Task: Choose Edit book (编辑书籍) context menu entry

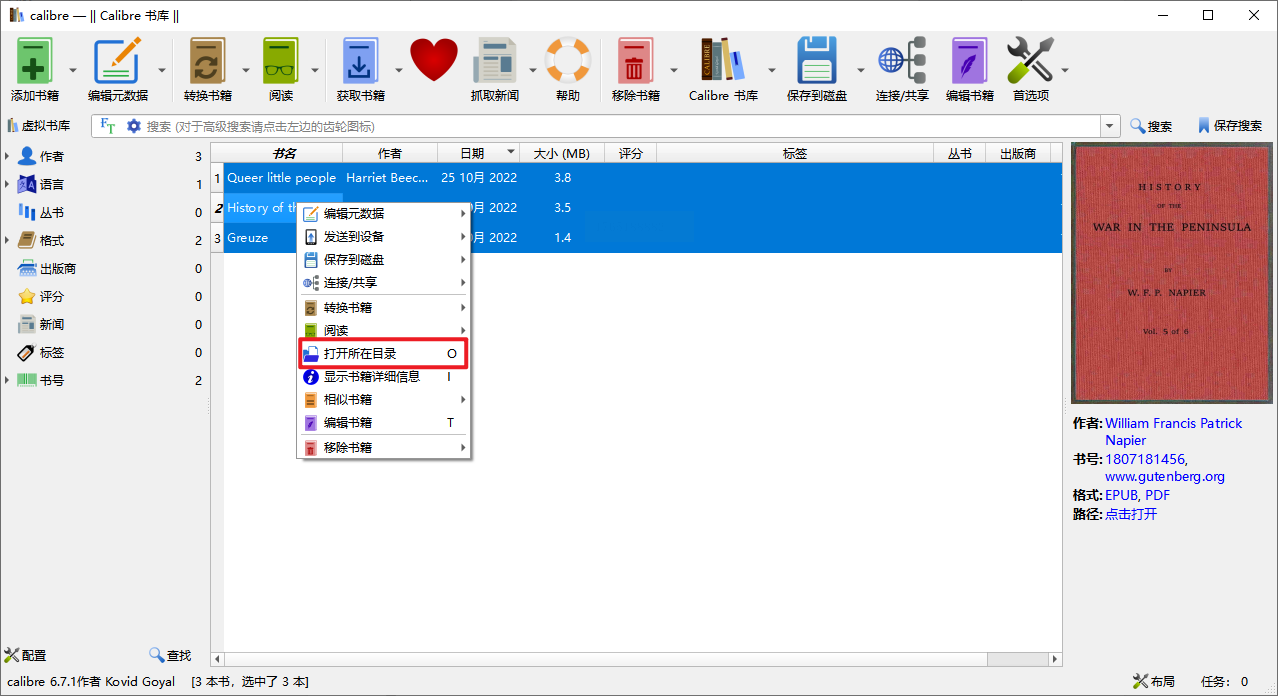Action: [x=384, y=422]
